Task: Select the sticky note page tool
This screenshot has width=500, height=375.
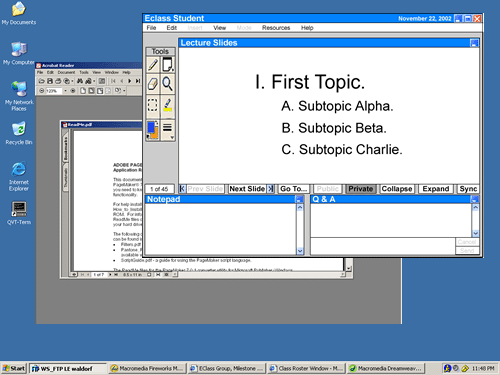Action: pos(168,65)
